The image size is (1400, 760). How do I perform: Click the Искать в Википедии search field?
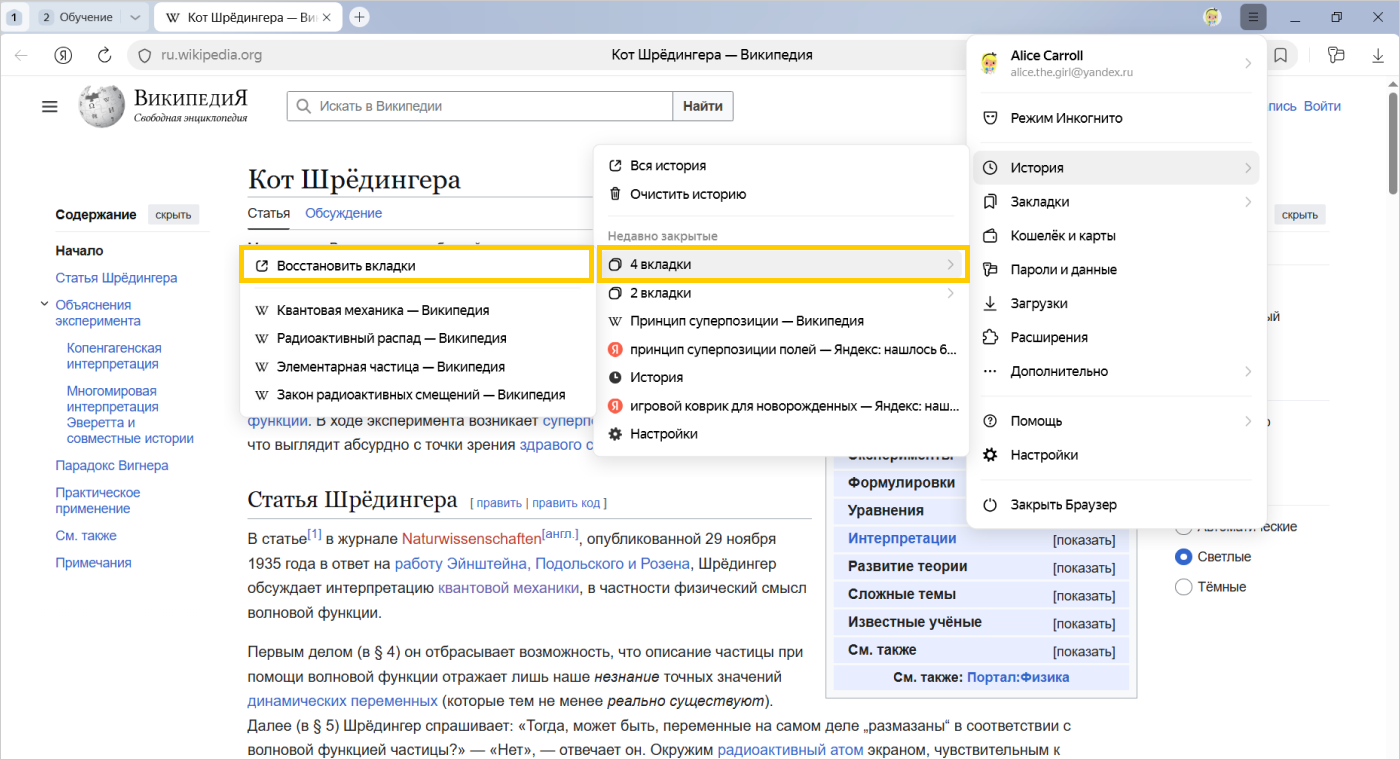point(480,106)
